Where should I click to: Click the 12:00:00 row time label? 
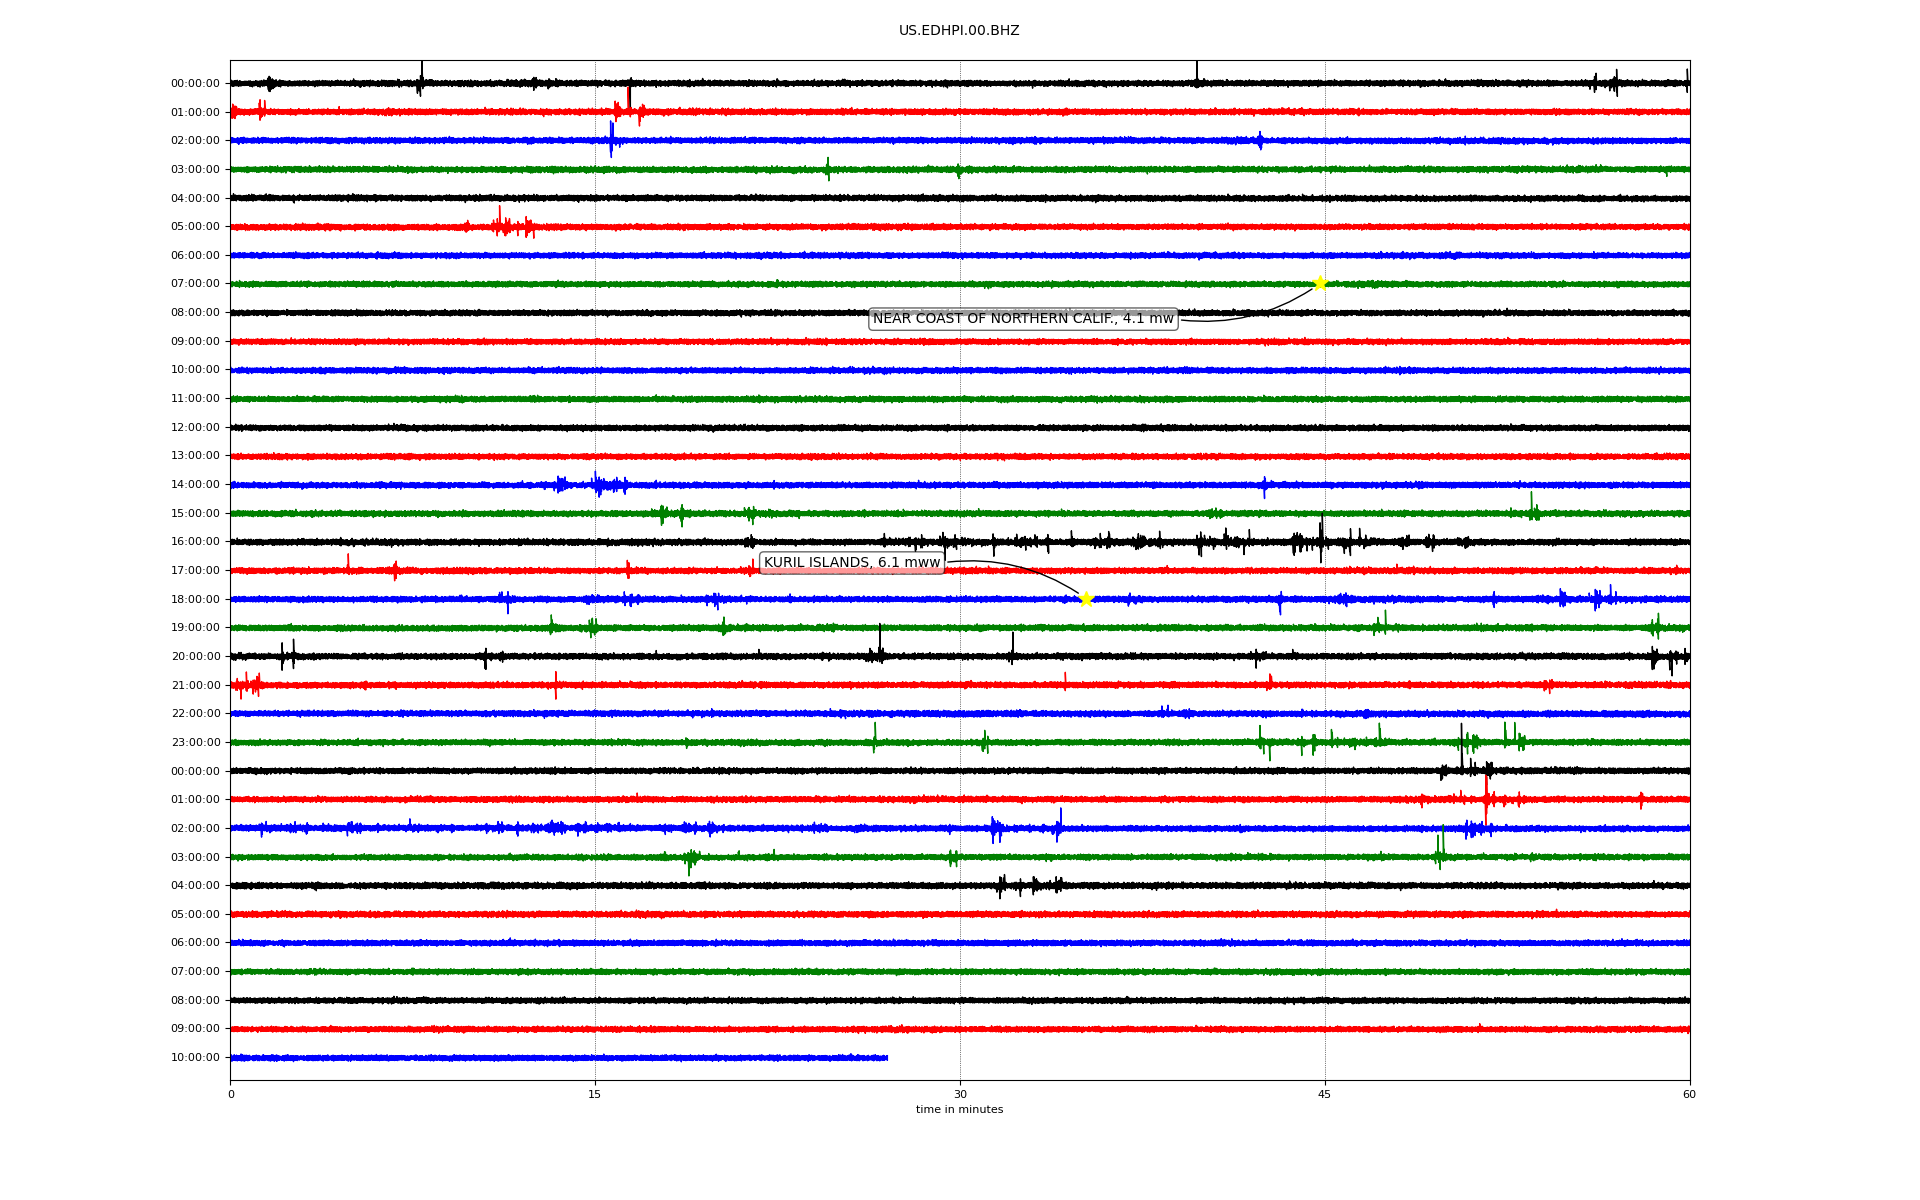[x=195, y=428]
